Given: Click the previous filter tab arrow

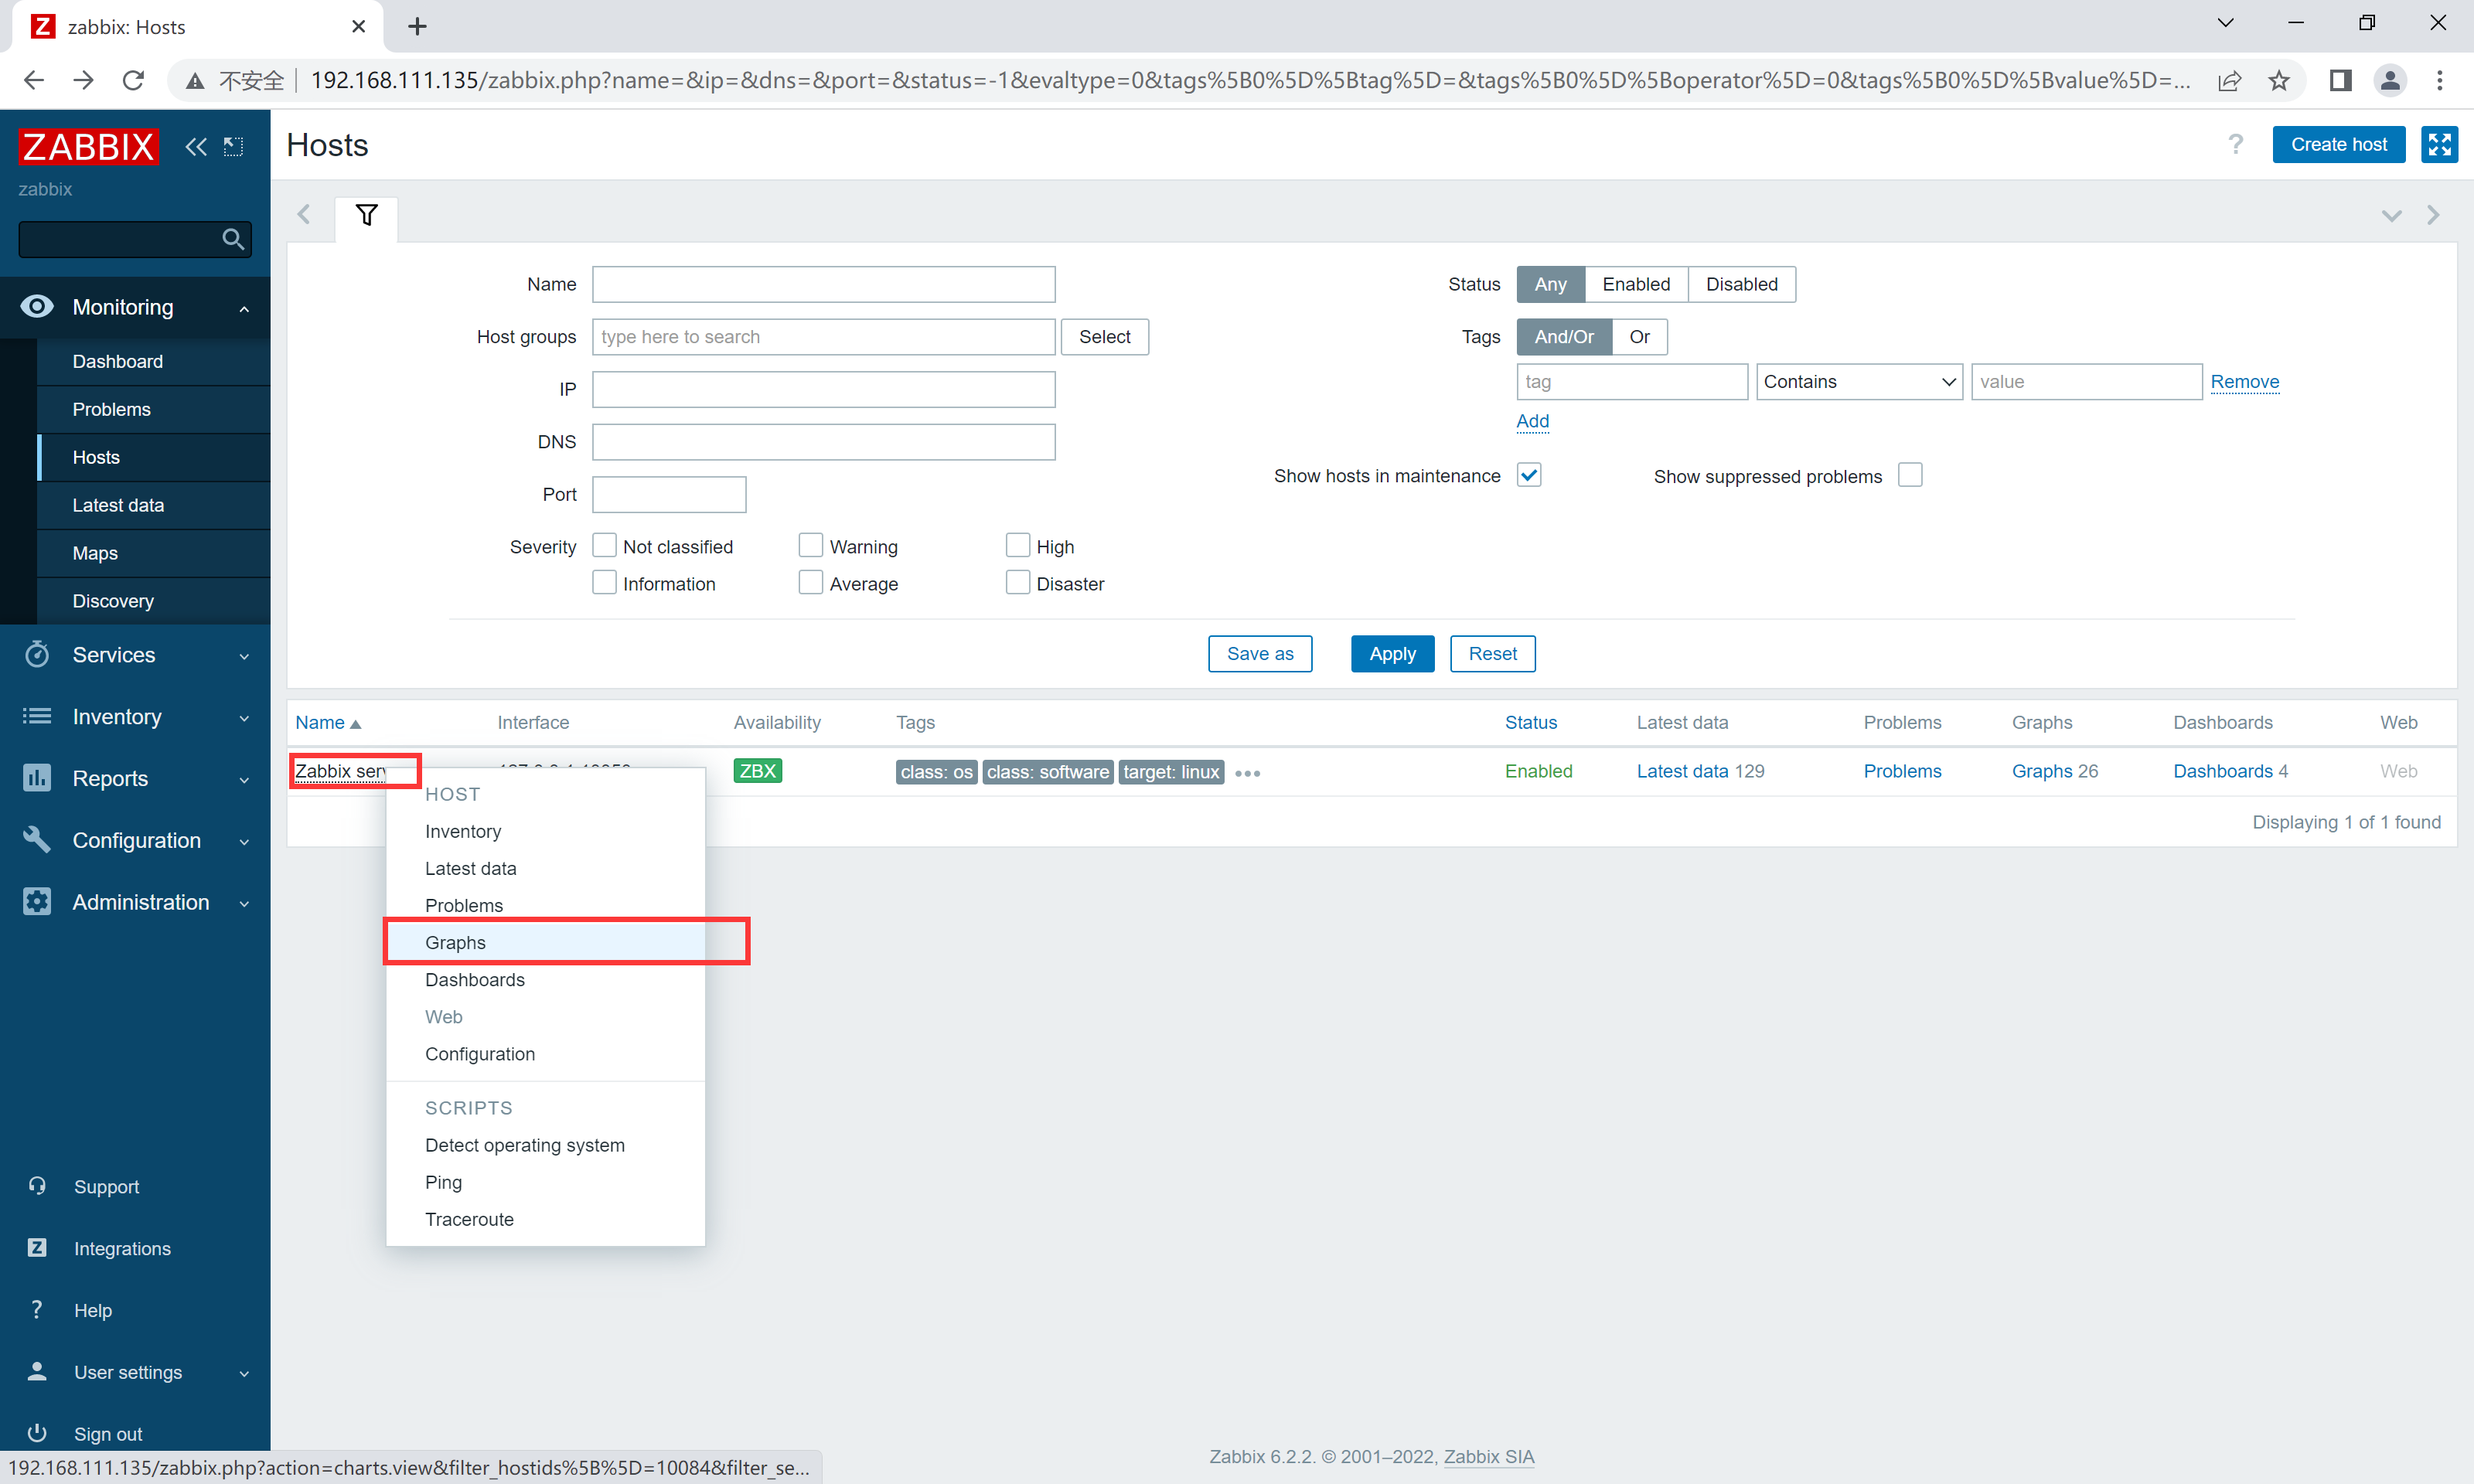Looking at the screenshot, I should point(304,214).
